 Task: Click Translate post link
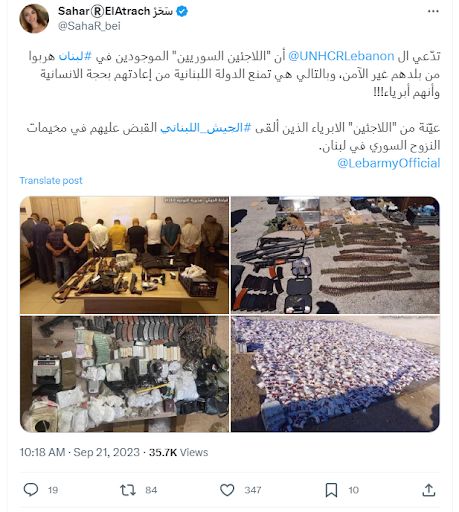pos(51,180)
